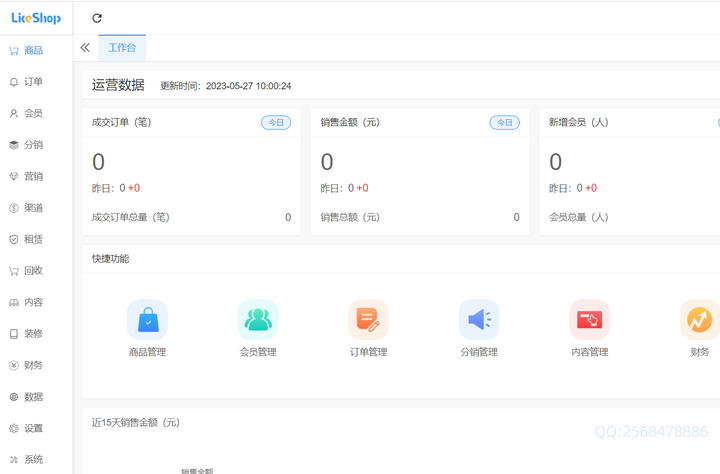Image resolution: width=720 pixels, height=474 pixels.
Task: Click 新增会员（人） card title
Action: (x=579, y=122)
